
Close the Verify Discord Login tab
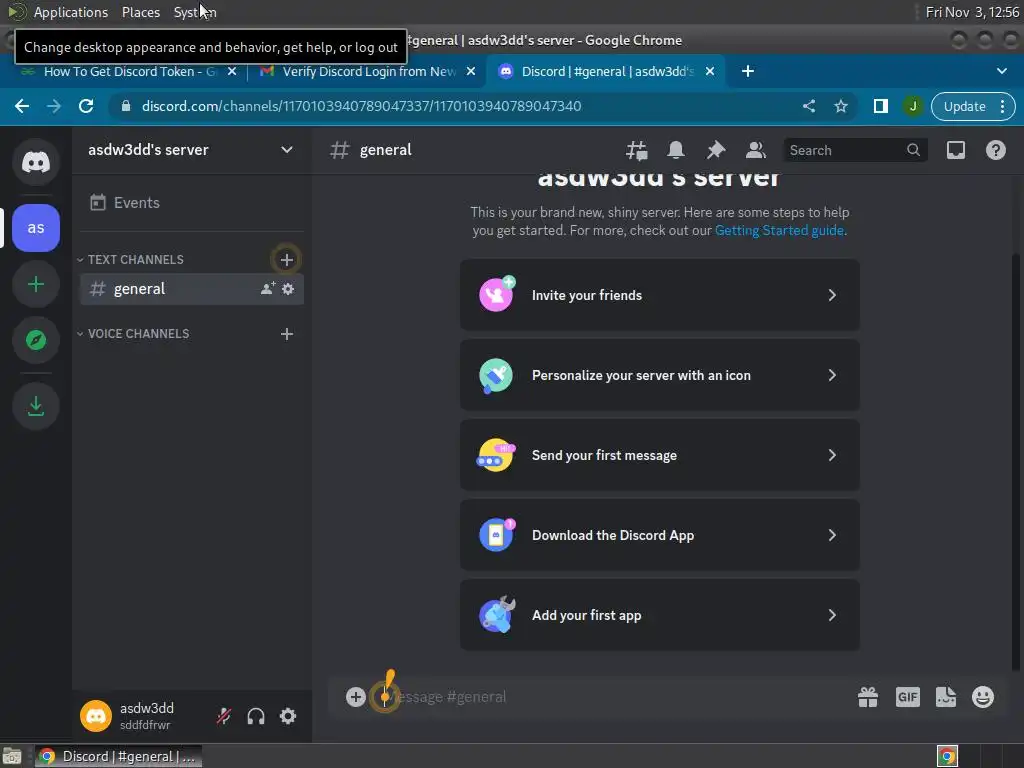(x=471, y=71)
